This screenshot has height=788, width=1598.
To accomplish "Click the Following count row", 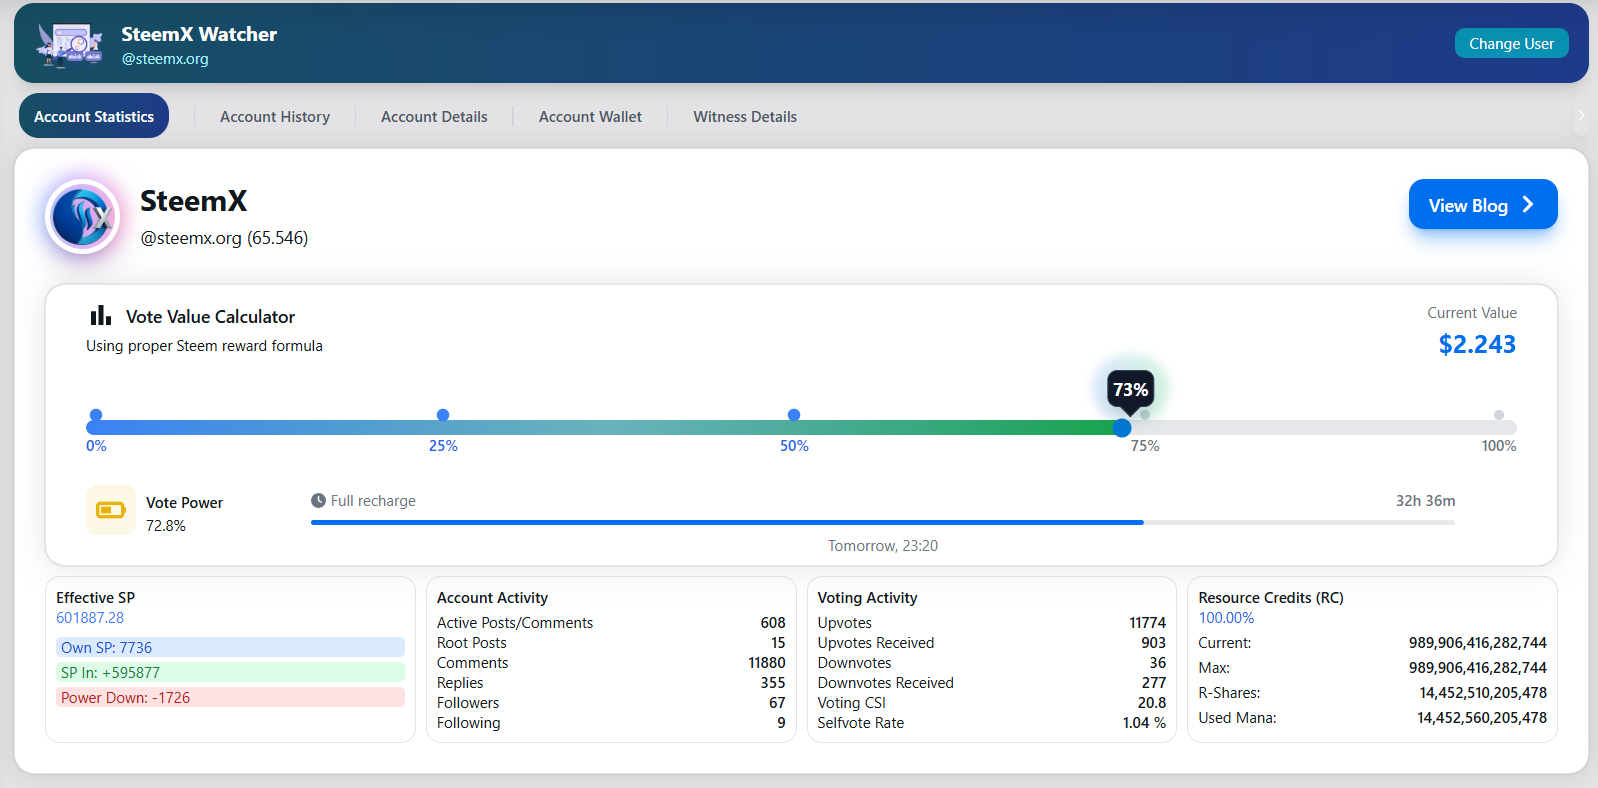I will click(611, 723).
